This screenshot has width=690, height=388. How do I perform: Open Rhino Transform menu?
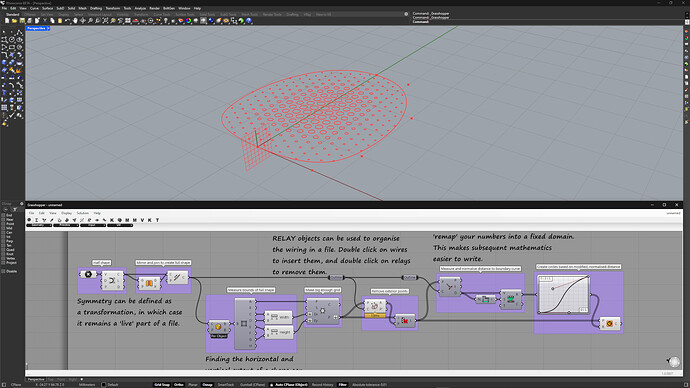pyautogui.click(x=113, y=8)
